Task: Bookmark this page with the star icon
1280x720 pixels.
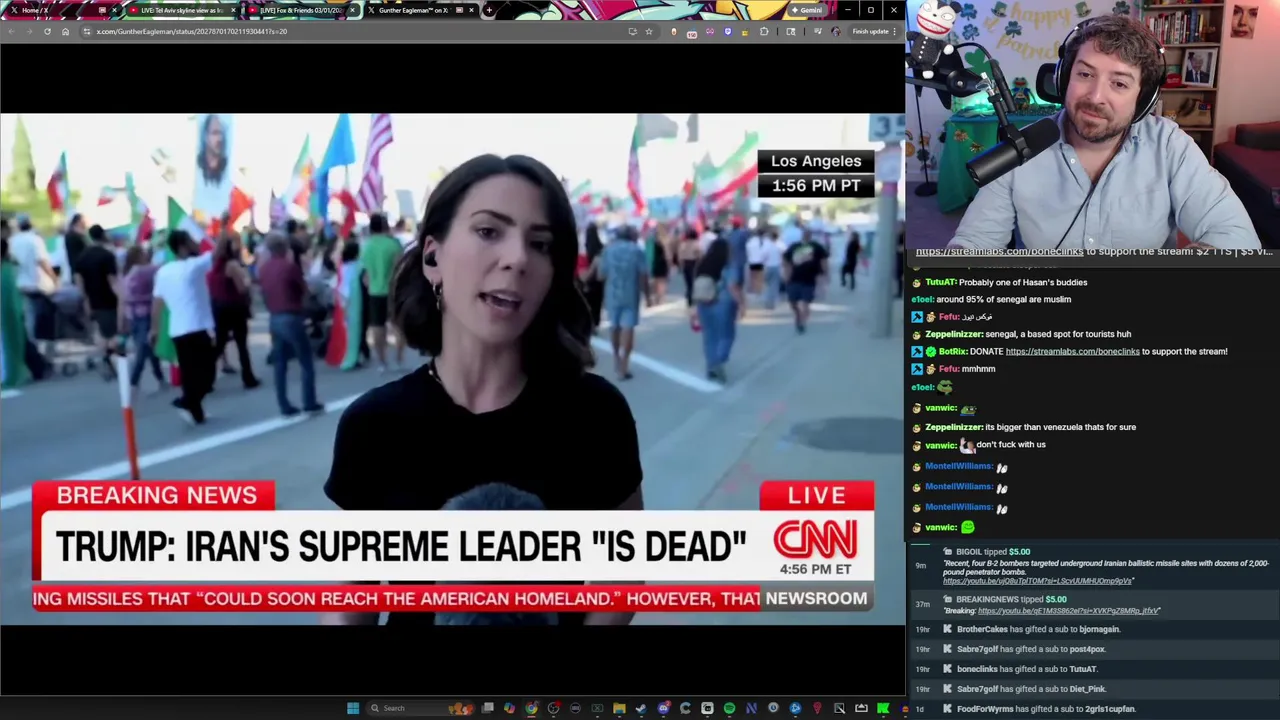Action: coord(649,31)
